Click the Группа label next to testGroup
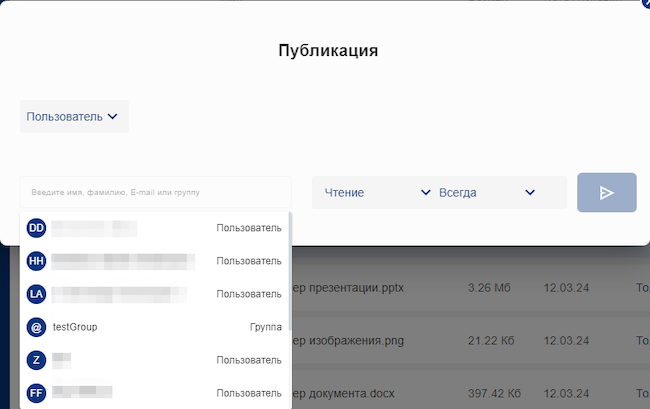Screen dimensions: 650x409 point(266,327)
